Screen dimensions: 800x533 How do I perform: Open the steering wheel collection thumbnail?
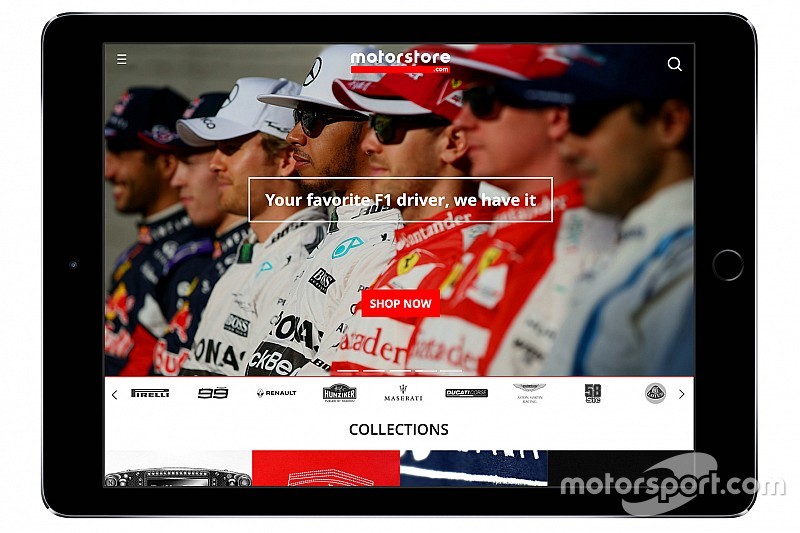[x=178, y=468]
